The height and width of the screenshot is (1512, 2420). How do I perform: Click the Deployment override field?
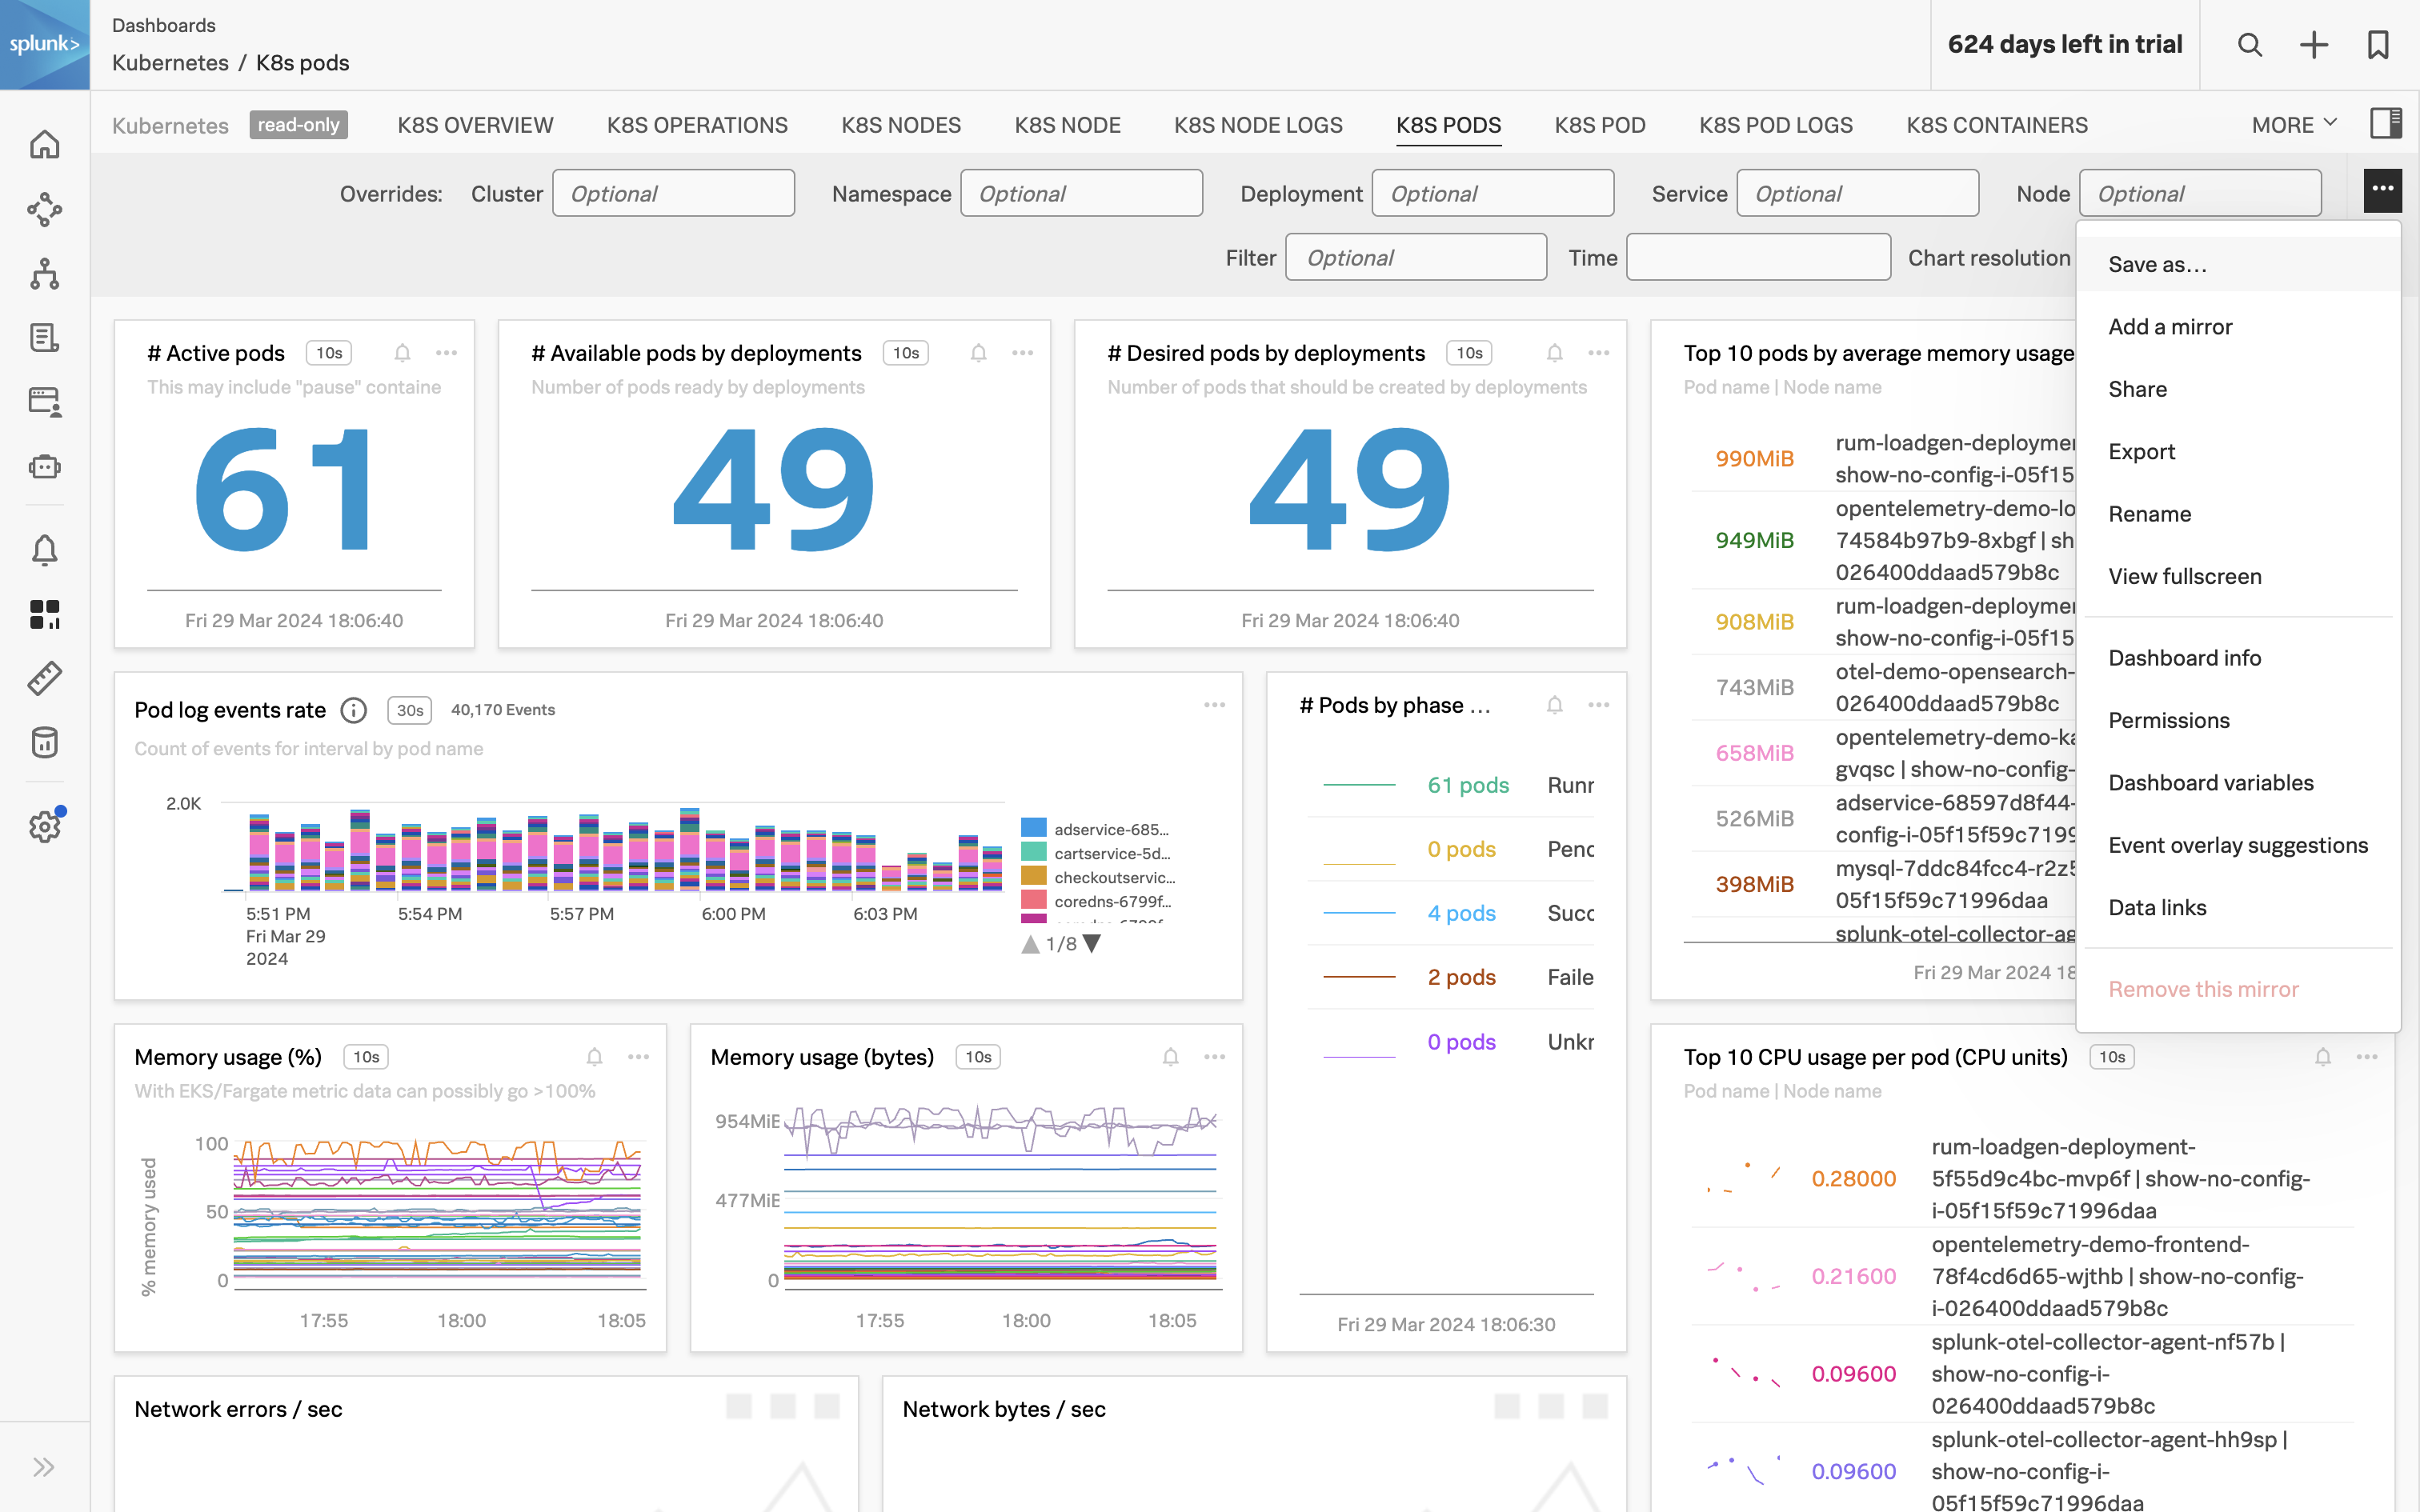pyautogui.click(x=1492, y=193)
